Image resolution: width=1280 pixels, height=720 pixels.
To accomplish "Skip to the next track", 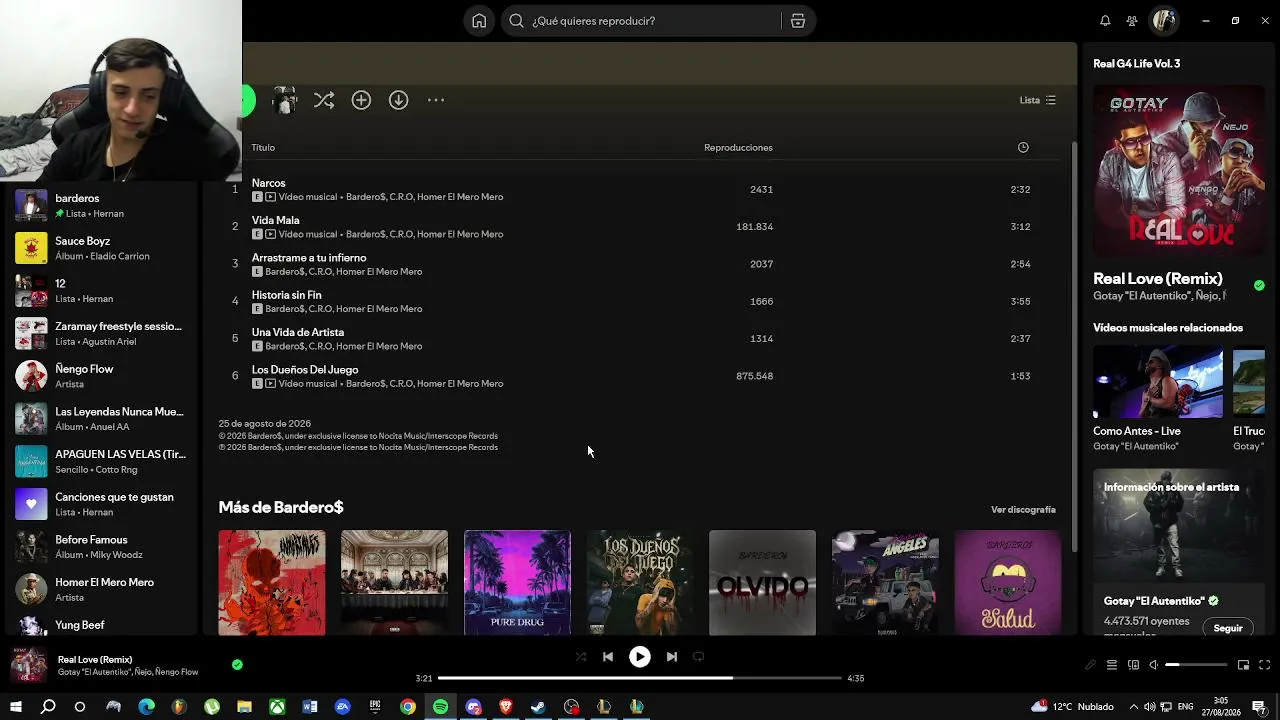I will (x=672, y=657).
